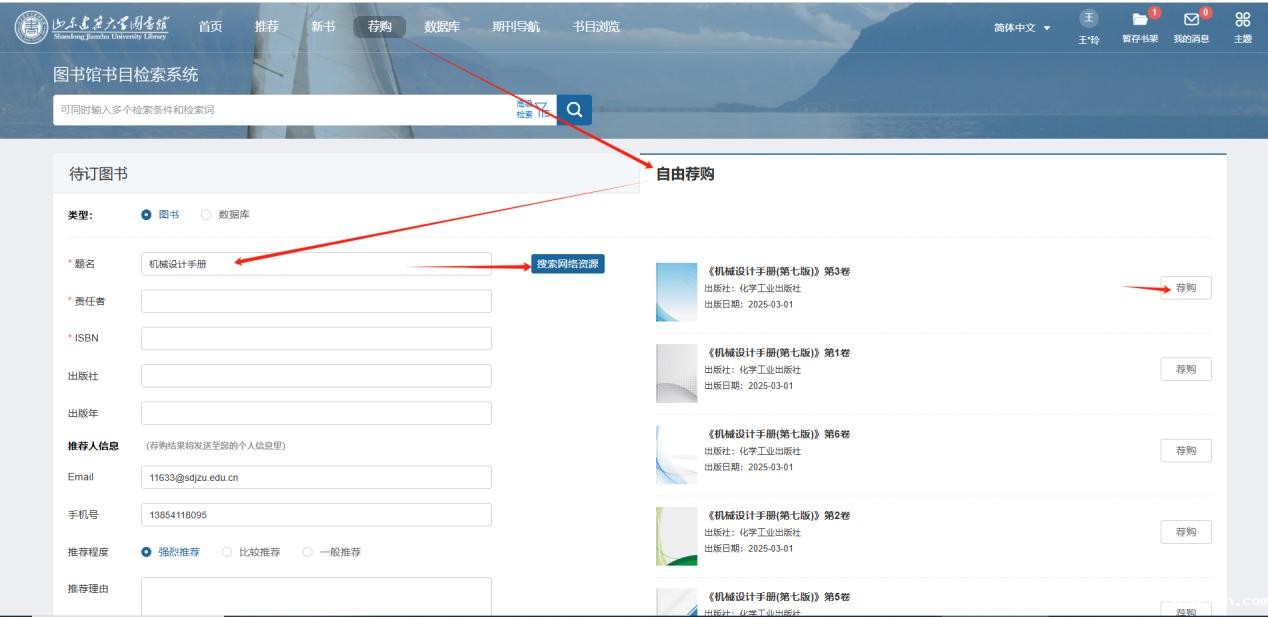
Task: Open the 暂存书架 folder icon
Action: tap(1140, 20)
